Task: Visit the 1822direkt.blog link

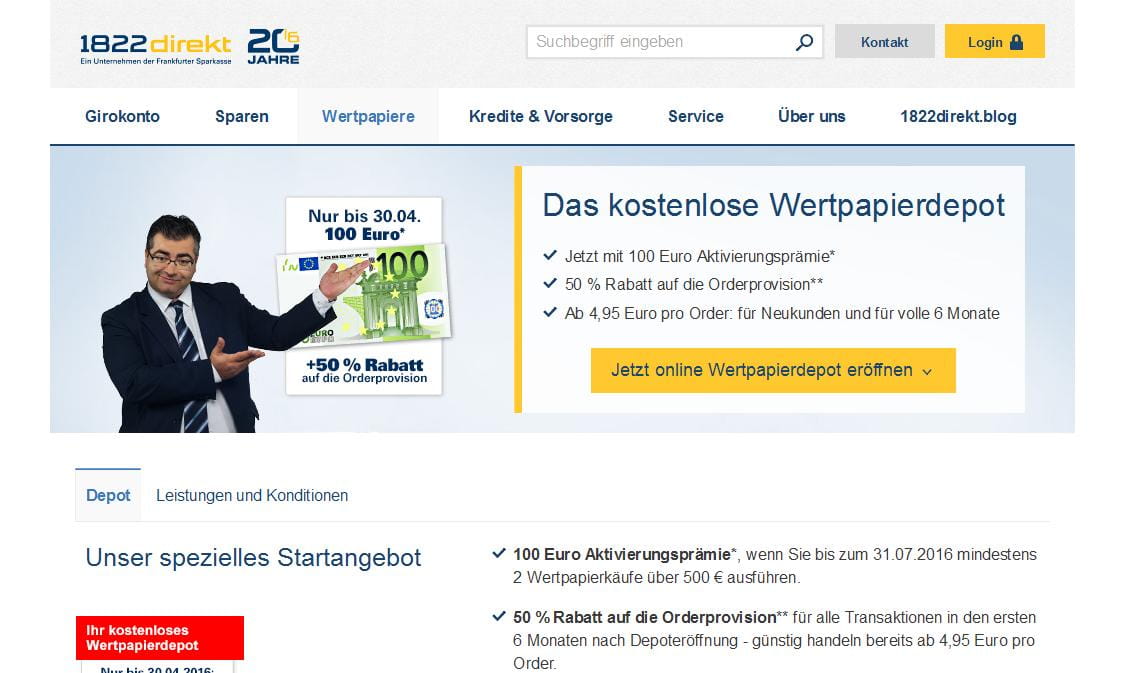Action: coord(958,116)
